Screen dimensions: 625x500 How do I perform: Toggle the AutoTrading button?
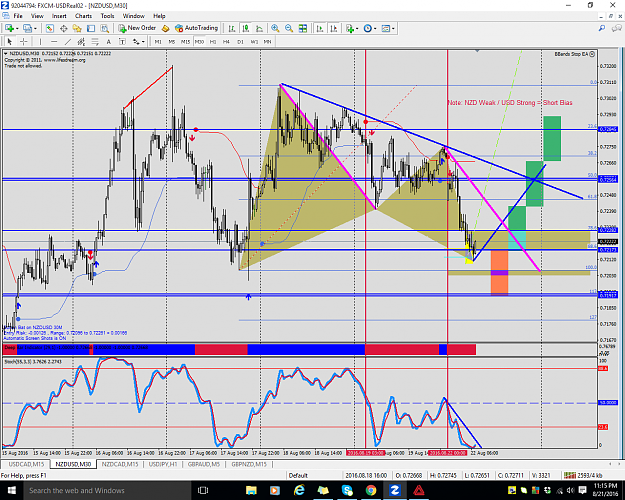tap(197, 28)
